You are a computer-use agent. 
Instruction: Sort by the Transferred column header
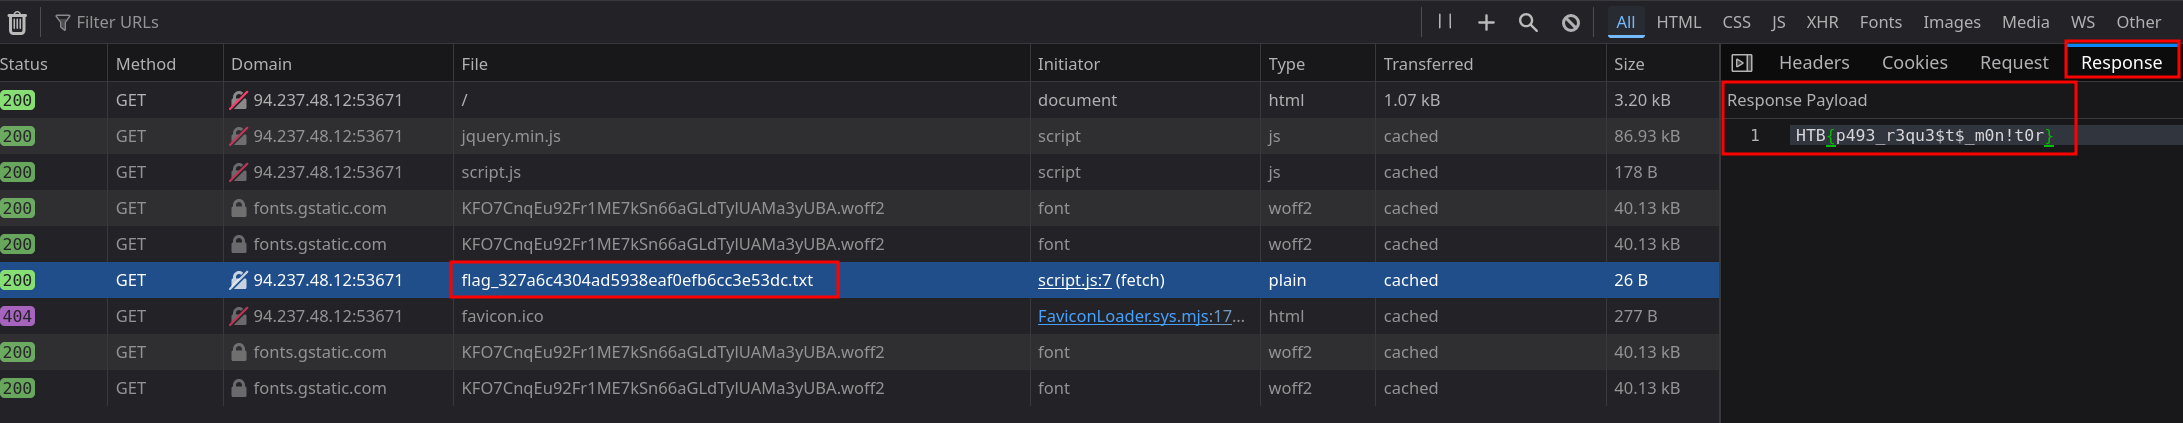1428,64
